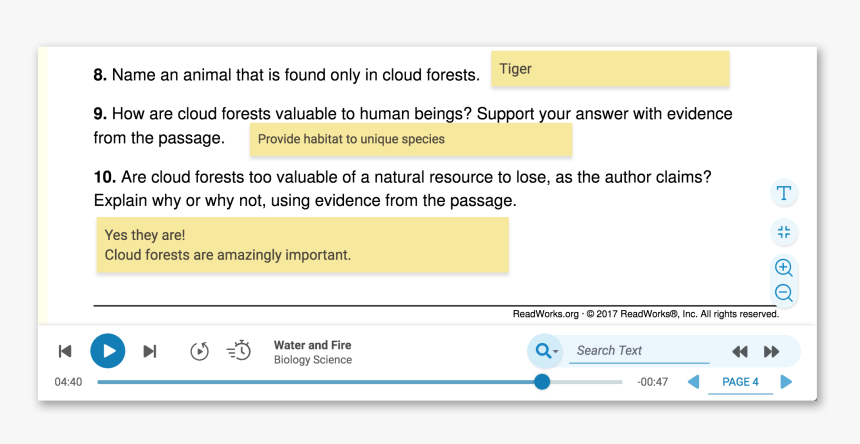Jump to the next search result
Screen dimensions: 860x444
pos(772,351)
